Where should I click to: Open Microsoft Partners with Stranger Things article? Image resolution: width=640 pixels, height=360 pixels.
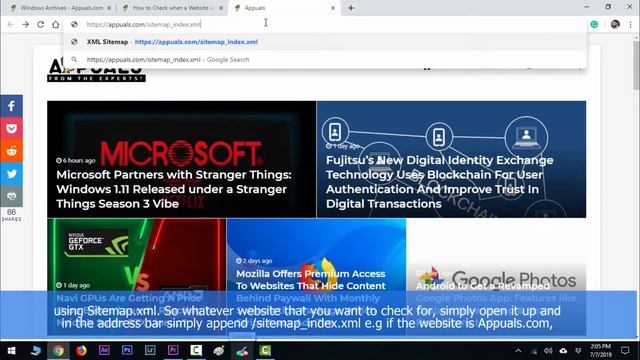pos(182,159)
